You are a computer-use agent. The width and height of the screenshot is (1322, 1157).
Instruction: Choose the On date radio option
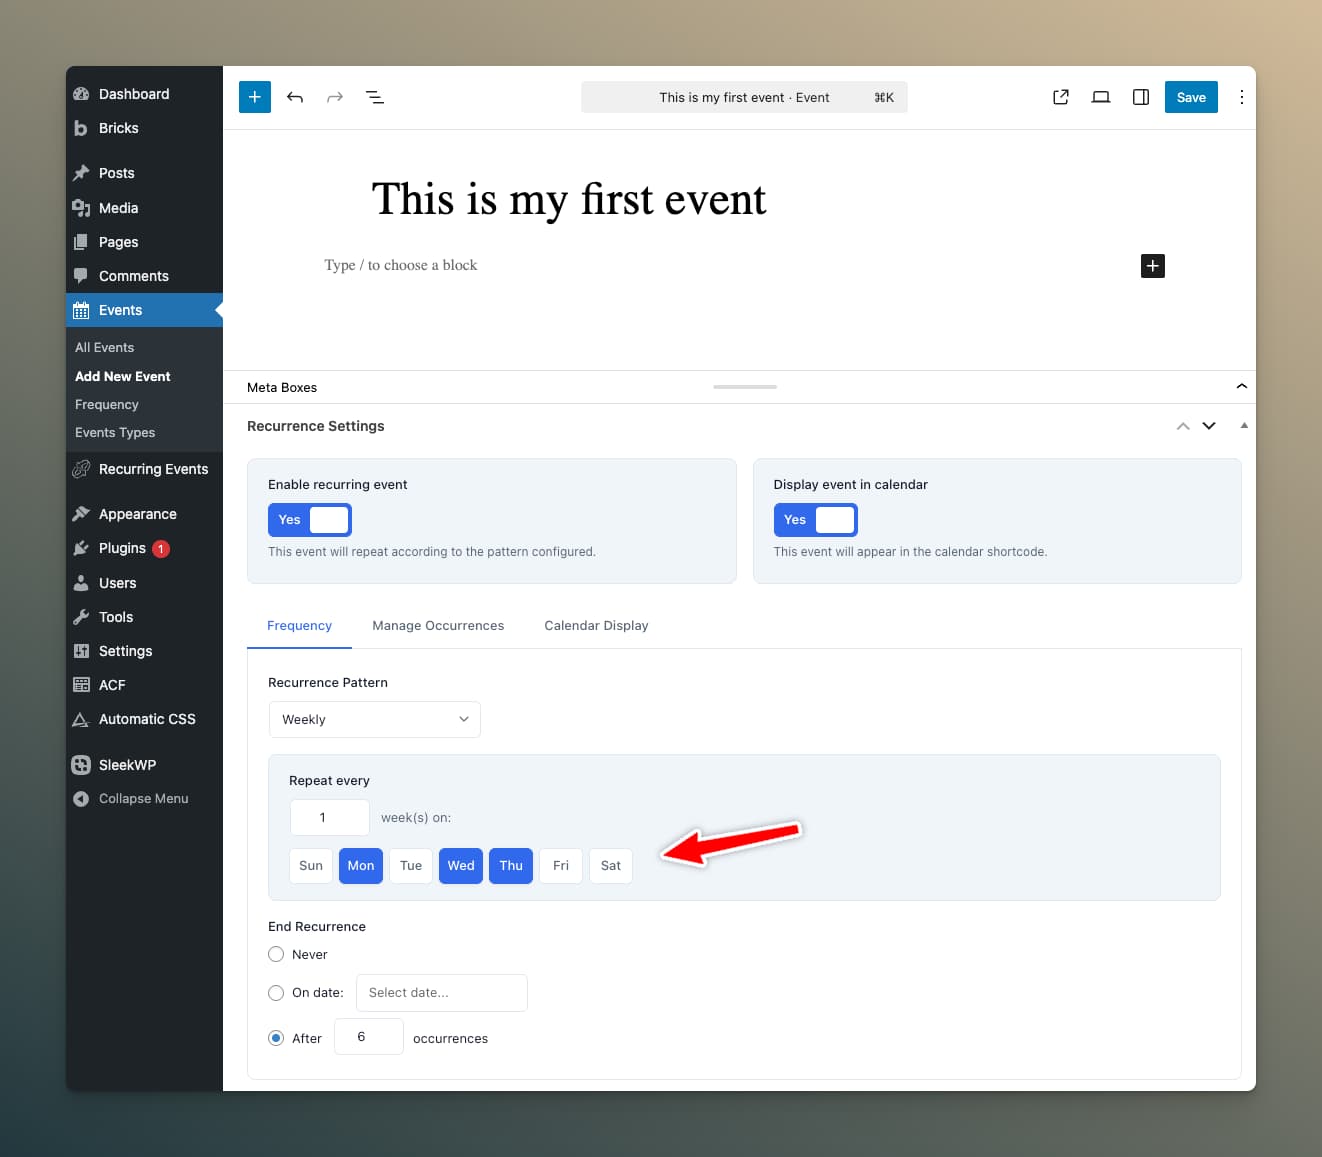tap(276, 993)
